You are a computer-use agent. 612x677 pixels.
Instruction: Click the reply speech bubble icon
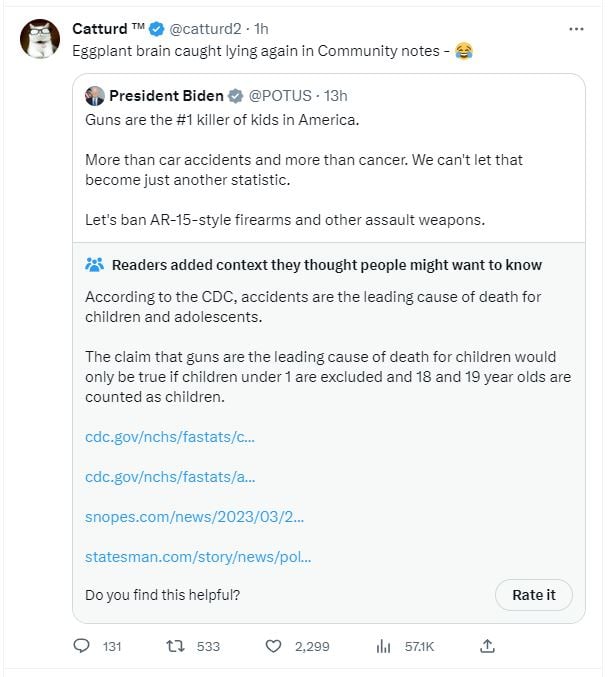pos(82,647)
